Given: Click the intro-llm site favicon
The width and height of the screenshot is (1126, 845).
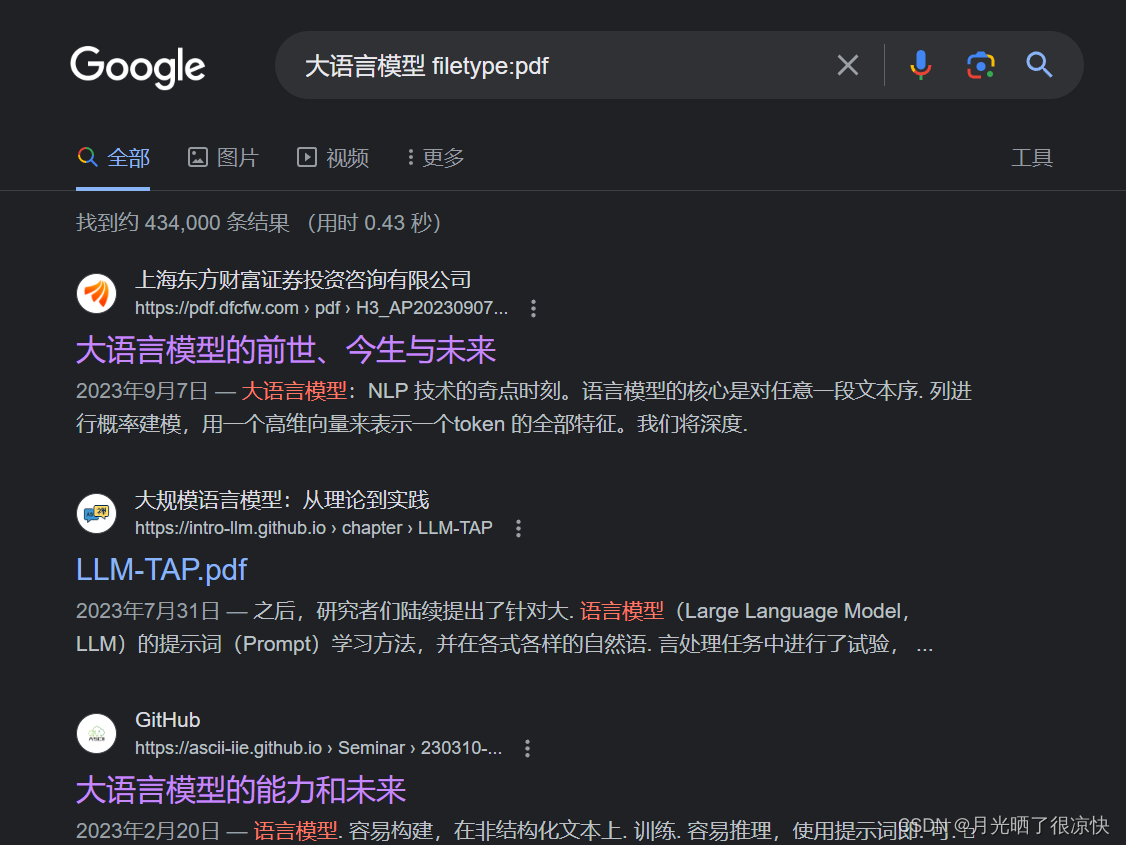Looking at the screenshot, I should [96, 513].
